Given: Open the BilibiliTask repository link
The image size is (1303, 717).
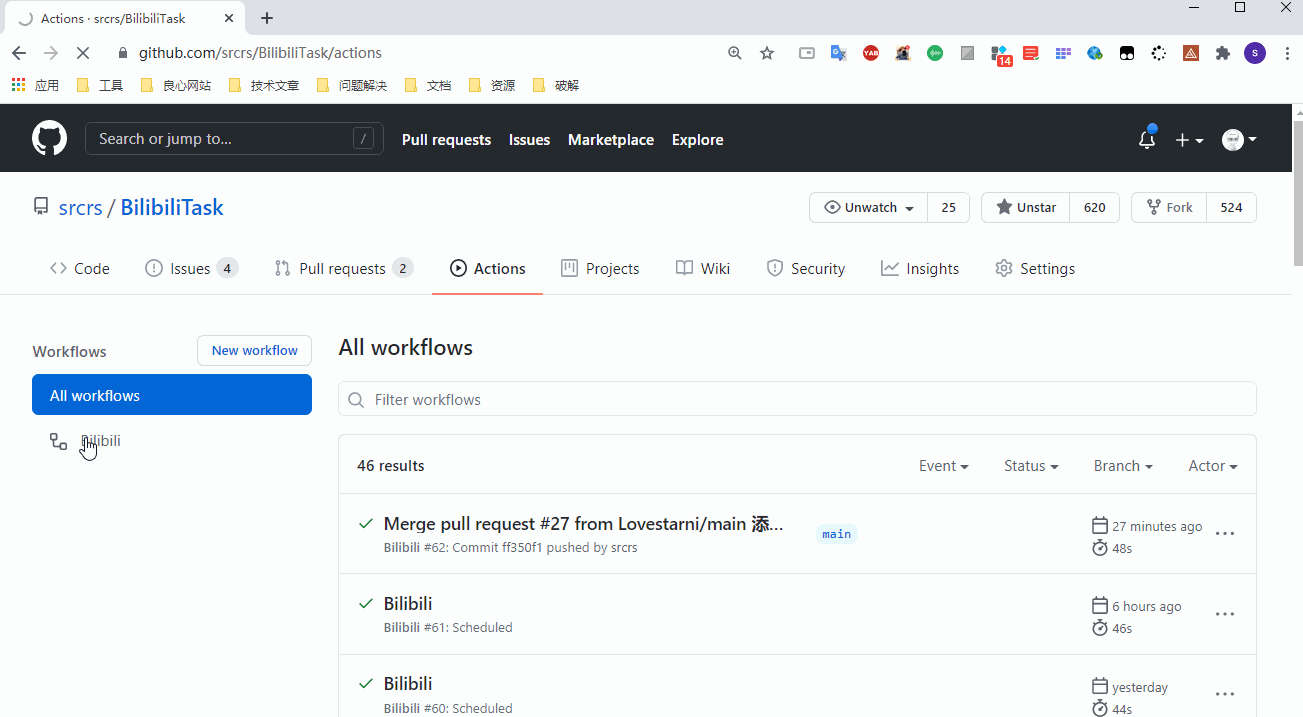Looking at the screenshot, I should click(172, 207).
